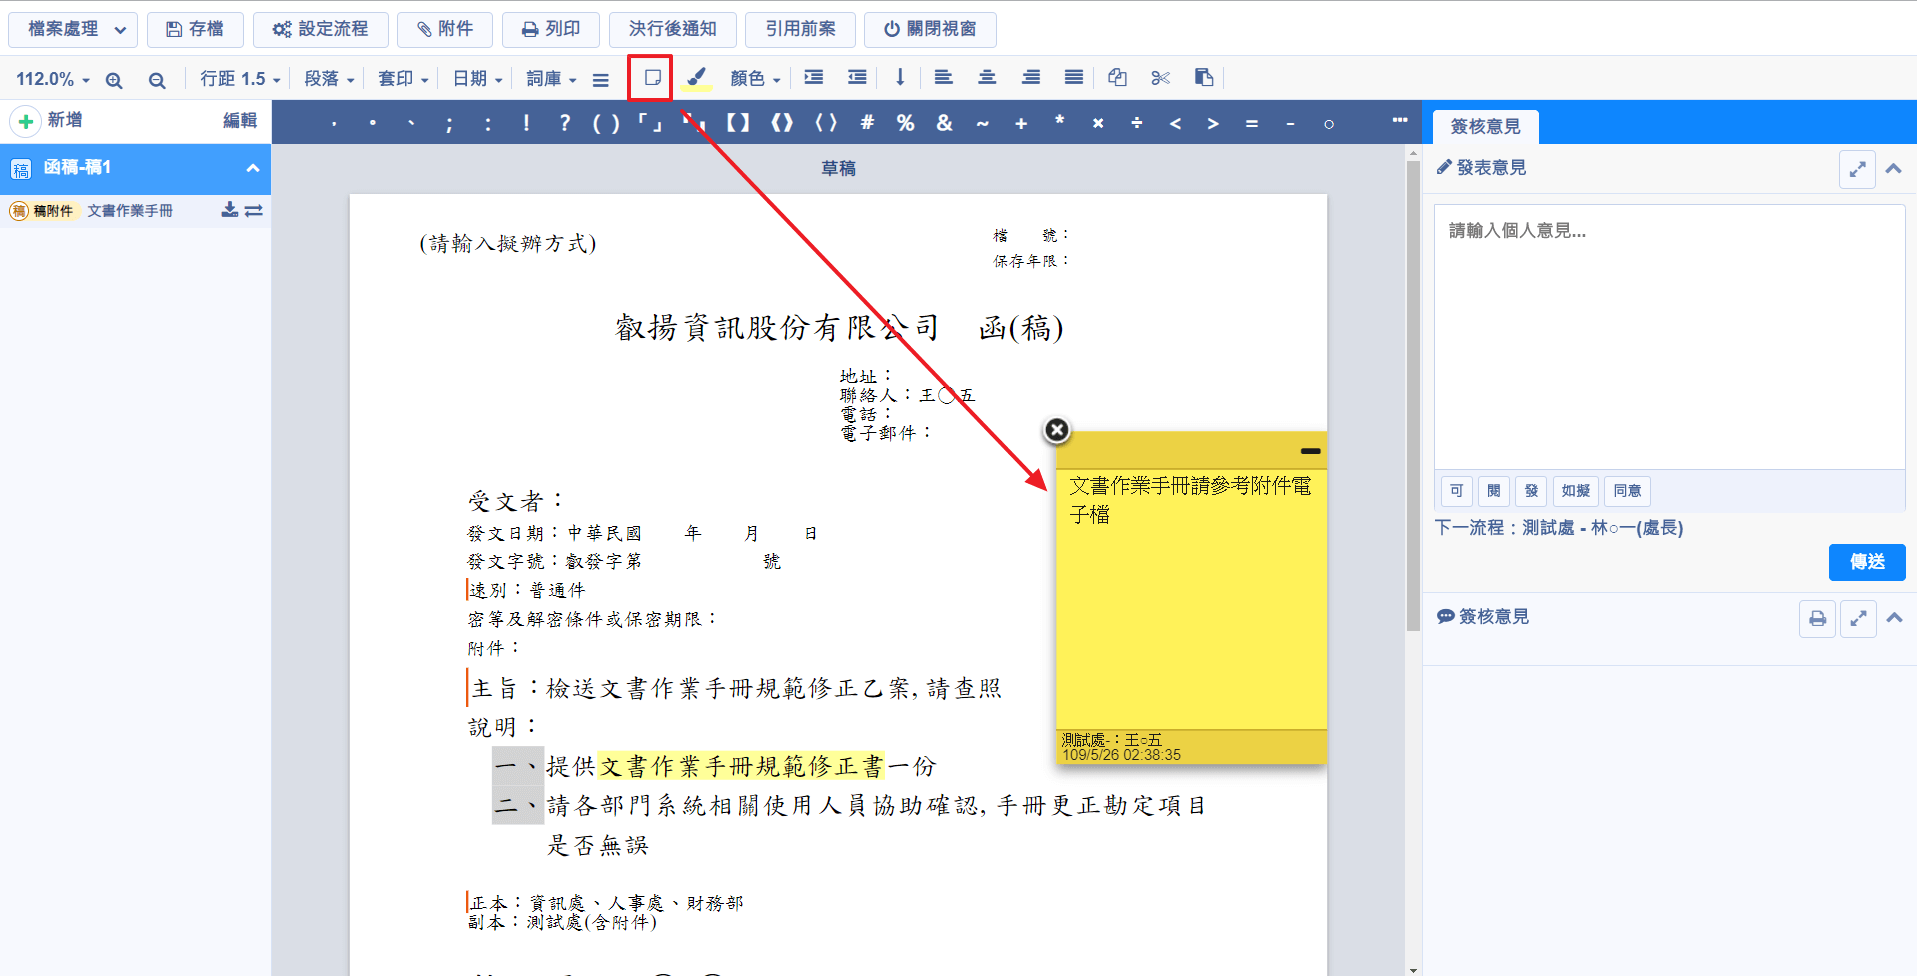The height and width of the screenshot is (976, 1917).
Task: Apply center alignment to text
Action: pos(987,78)
